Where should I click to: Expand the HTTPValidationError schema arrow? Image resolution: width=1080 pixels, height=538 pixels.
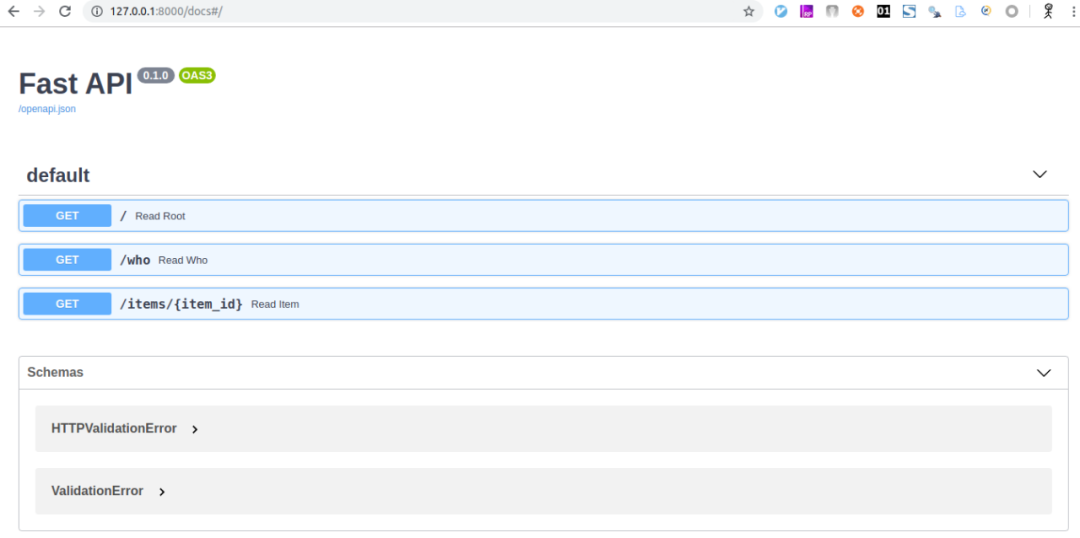pyautogui.click(x=194, y=429)
